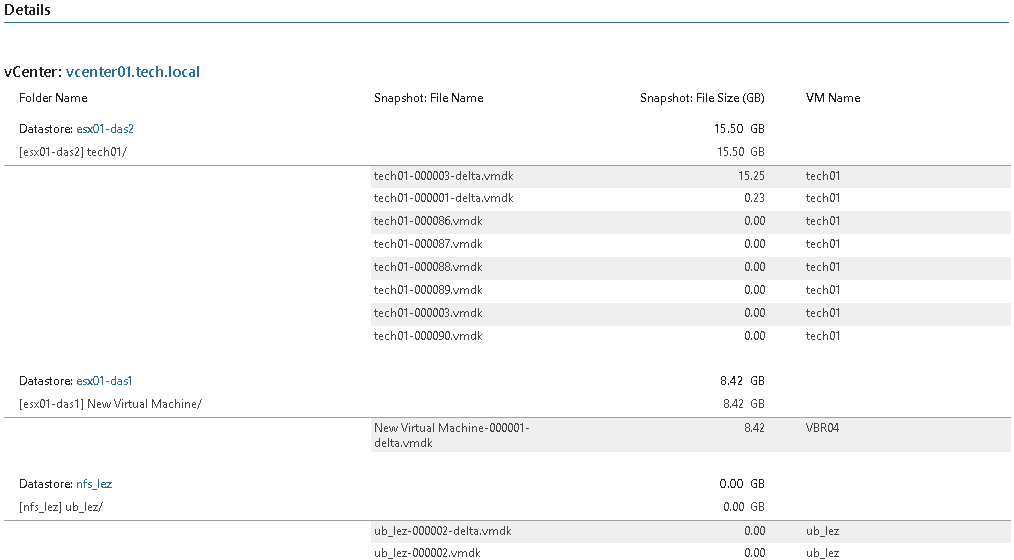
Task: Select the tech01-000001-delta.vmdk row
Action: pos(691,199)
